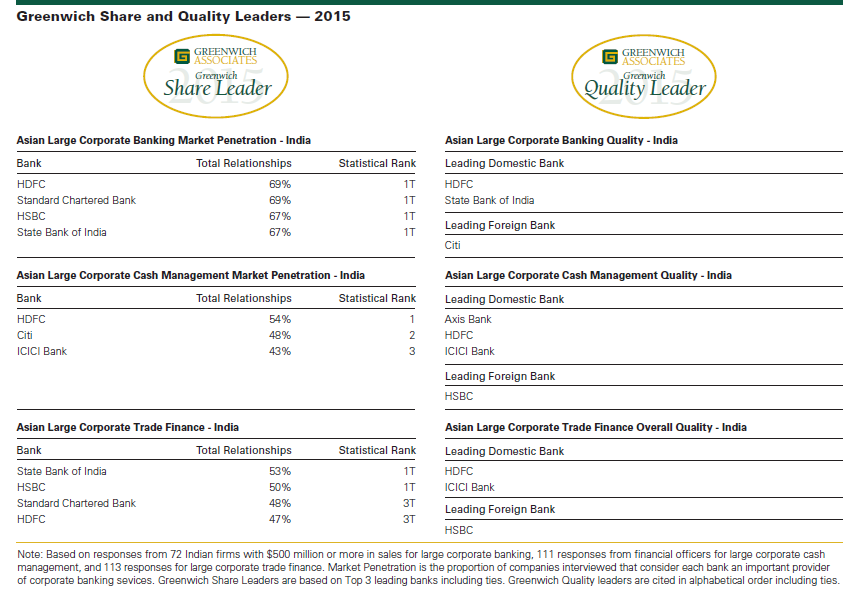The height and width of the screenshot is (597, 854).
Task: Click the green G logo in Quality Leader badge
Action: pos(610,56)
